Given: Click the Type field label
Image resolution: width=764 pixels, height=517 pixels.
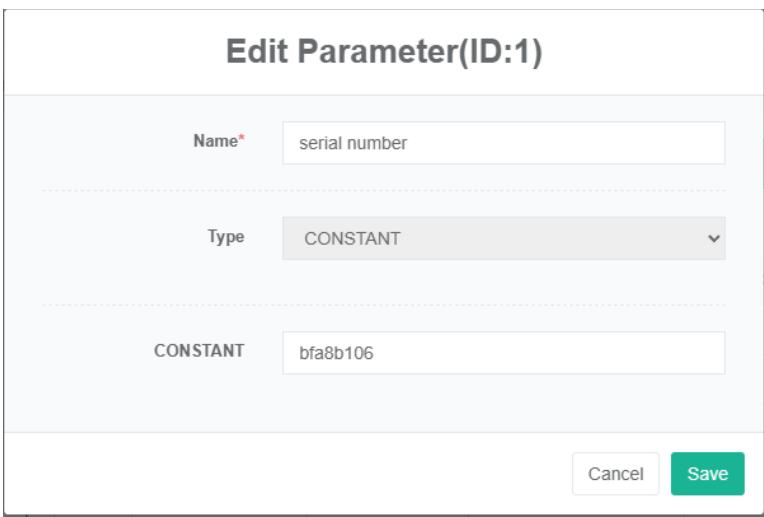Looking at the screenshot, I should tap(228, 237).
